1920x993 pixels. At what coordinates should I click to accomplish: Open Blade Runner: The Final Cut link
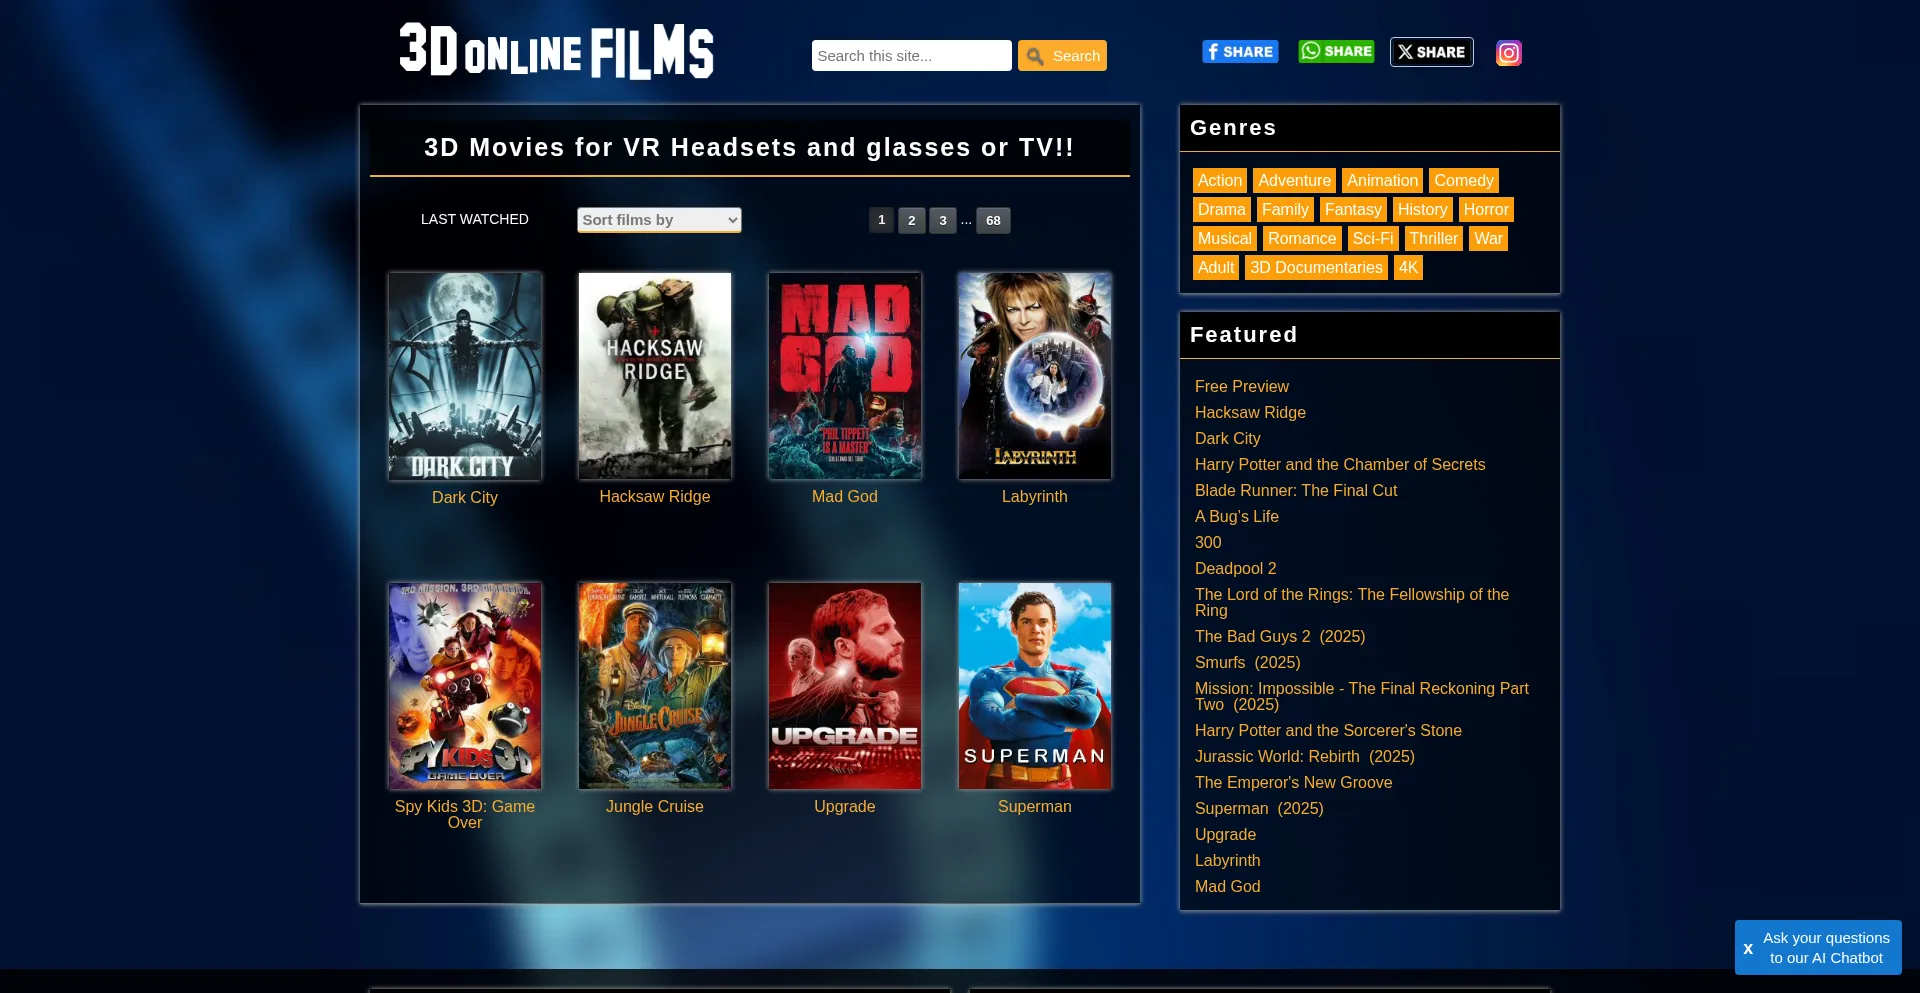(1295, 491)
